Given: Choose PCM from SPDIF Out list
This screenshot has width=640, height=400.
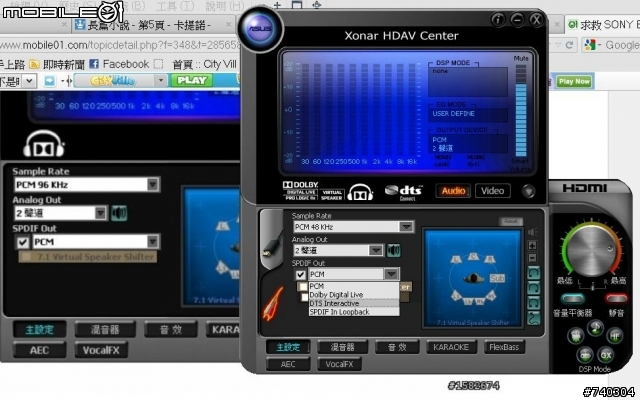Looking at the screenshot, I should point(353,286).
